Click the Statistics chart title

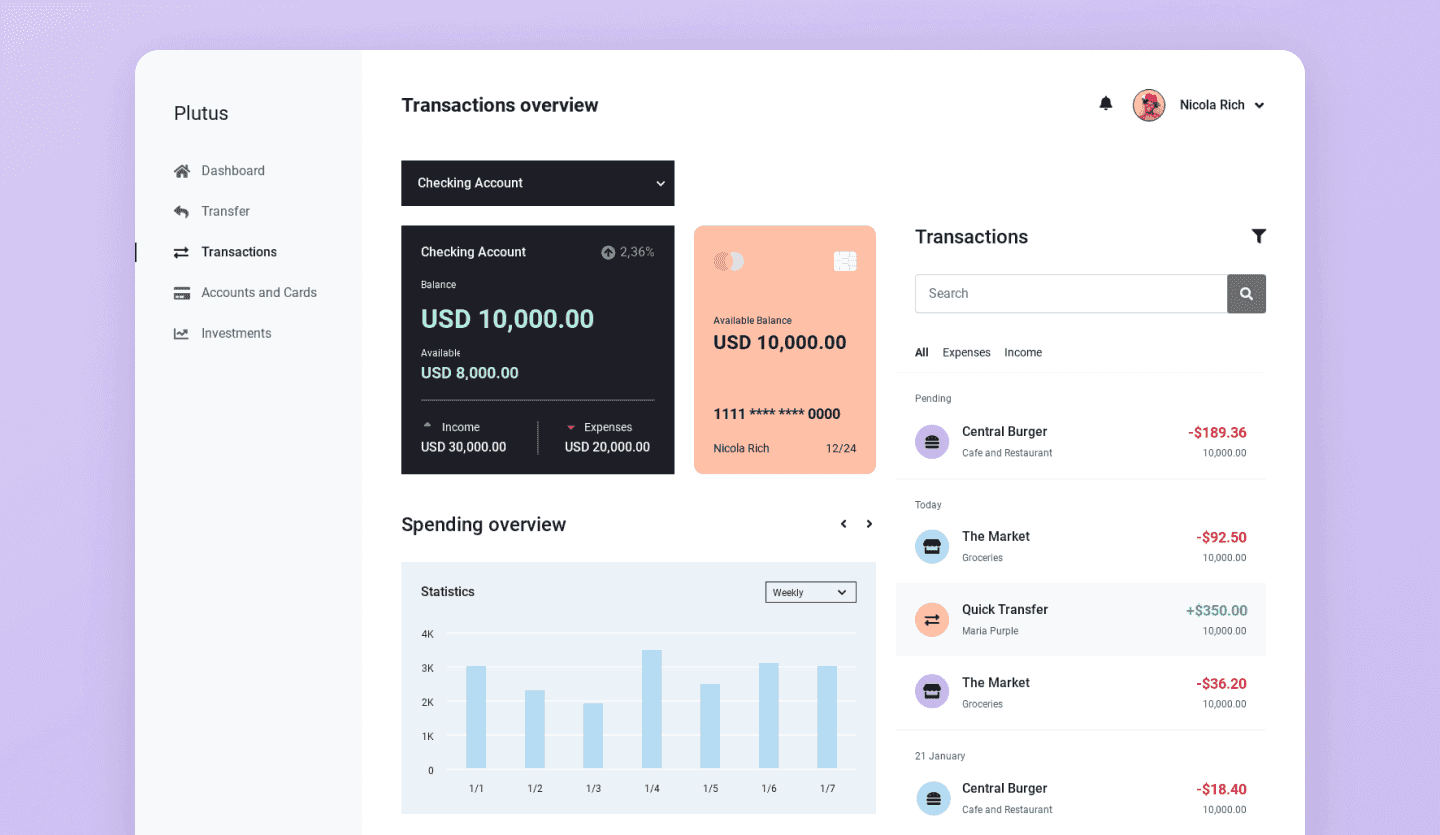[448, 592]
